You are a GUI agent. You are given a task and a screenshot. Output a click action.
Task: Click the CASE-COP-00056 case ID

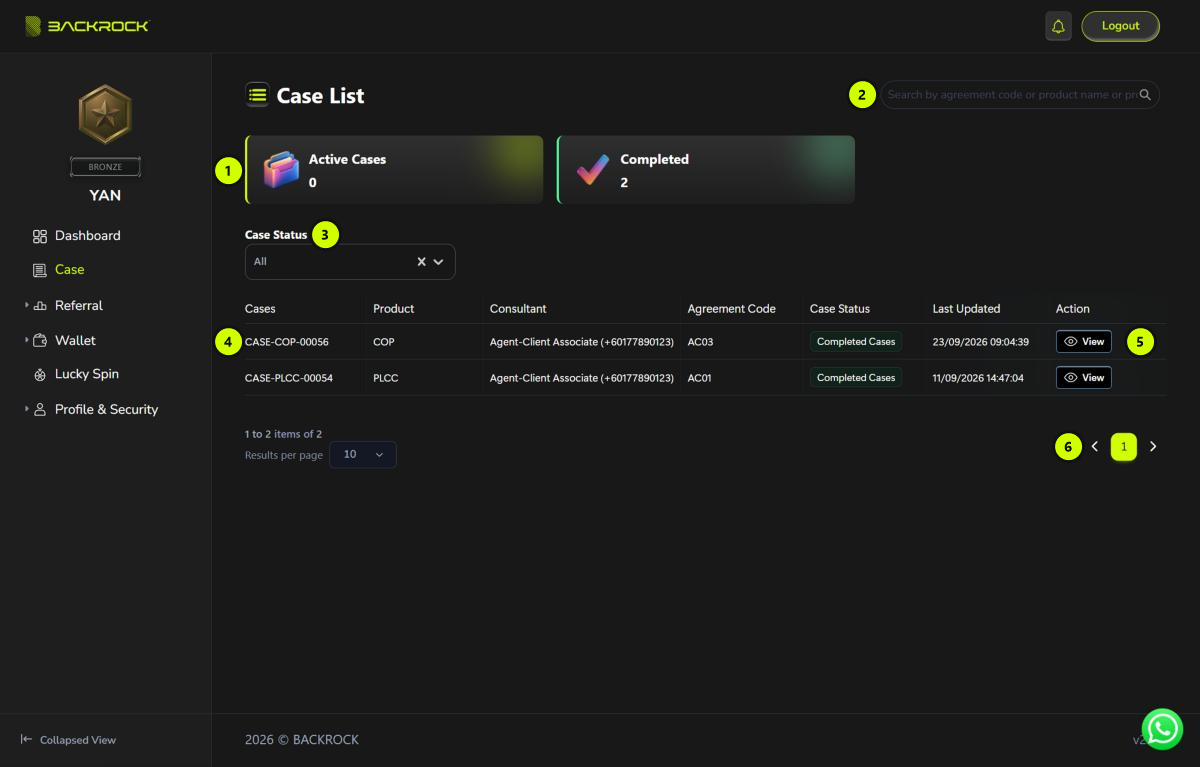point(287,342)
